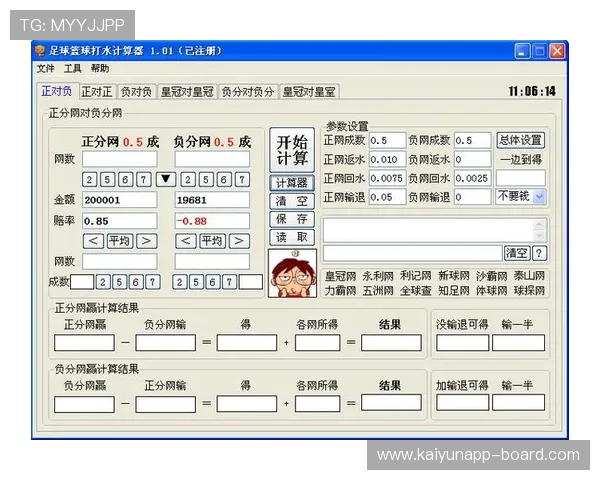Open the 工具 menu
Image resolution: width=600 pixels, height=480 pixels.
[x=73, y=69]
